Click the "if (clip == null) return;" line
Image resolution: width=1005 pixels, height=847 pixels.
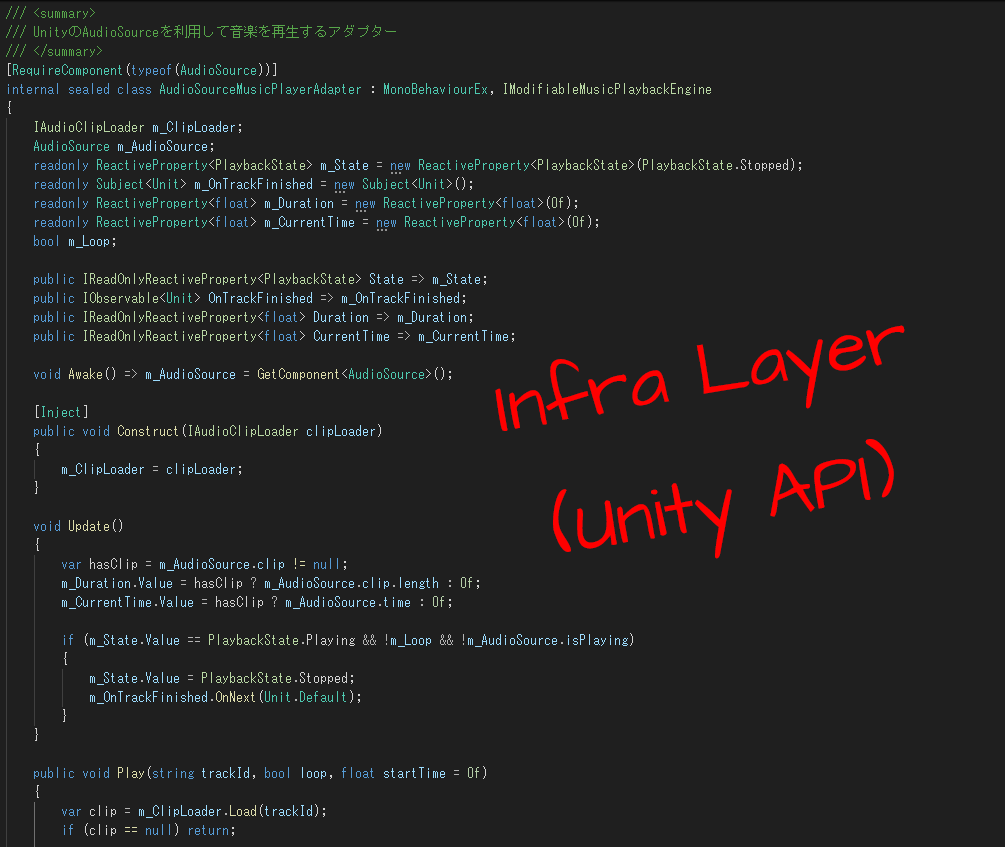tap(148, 830)
